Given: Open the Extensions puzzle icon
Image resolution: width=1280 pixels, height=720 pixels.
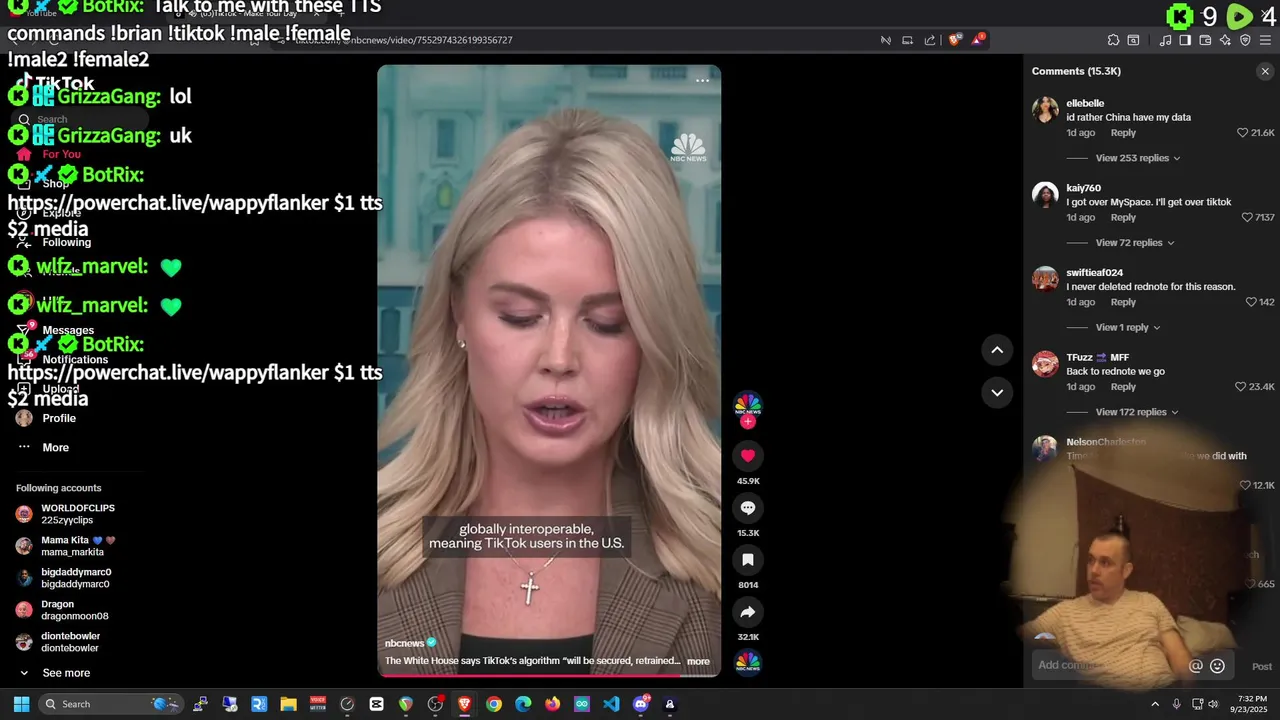Looking at the screenshot, I should click(x=1113, y=40).
